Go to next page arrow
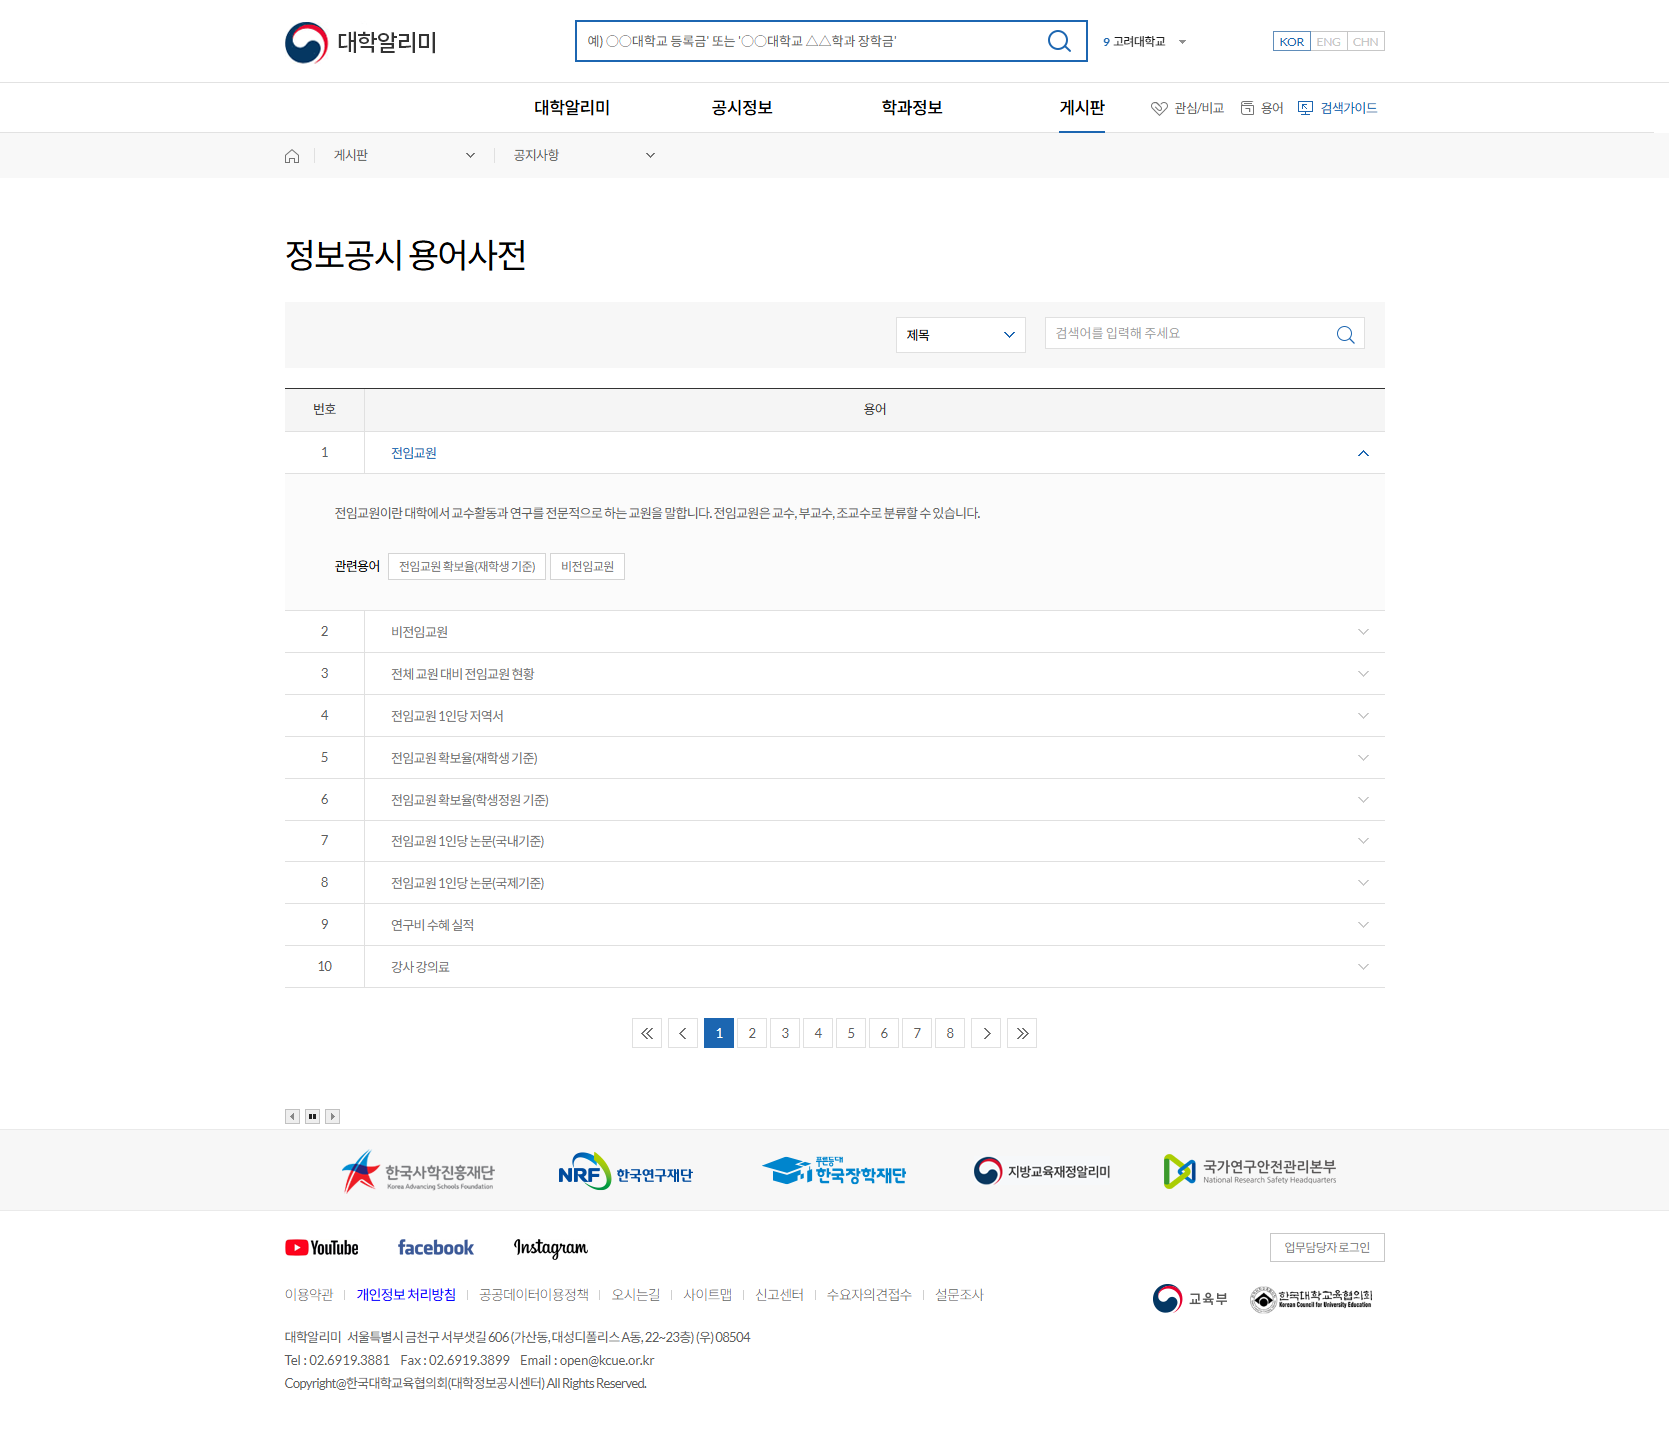This screenshot has height=1429, width=1669. click(x=986, y=1033)
